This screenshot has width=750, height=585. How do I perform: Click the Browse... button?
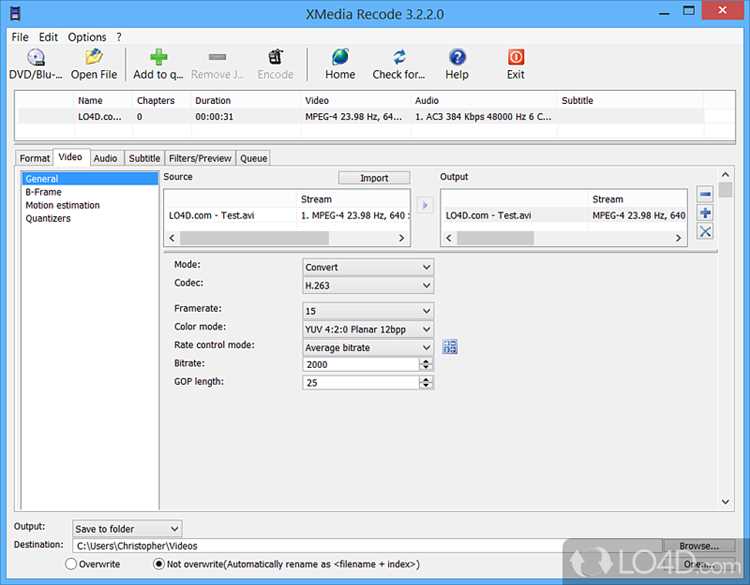(699, 546)
